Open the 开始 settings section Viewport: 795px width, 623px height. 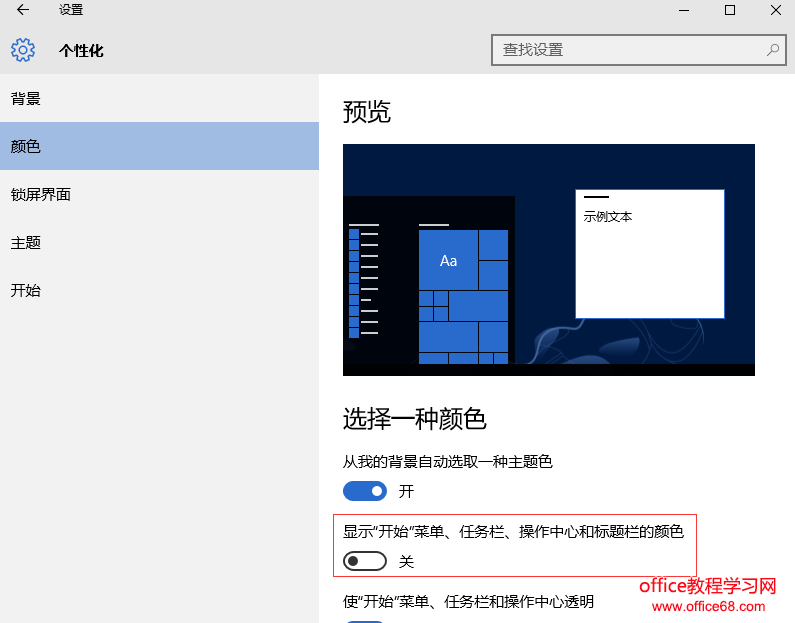pos(159,290)
